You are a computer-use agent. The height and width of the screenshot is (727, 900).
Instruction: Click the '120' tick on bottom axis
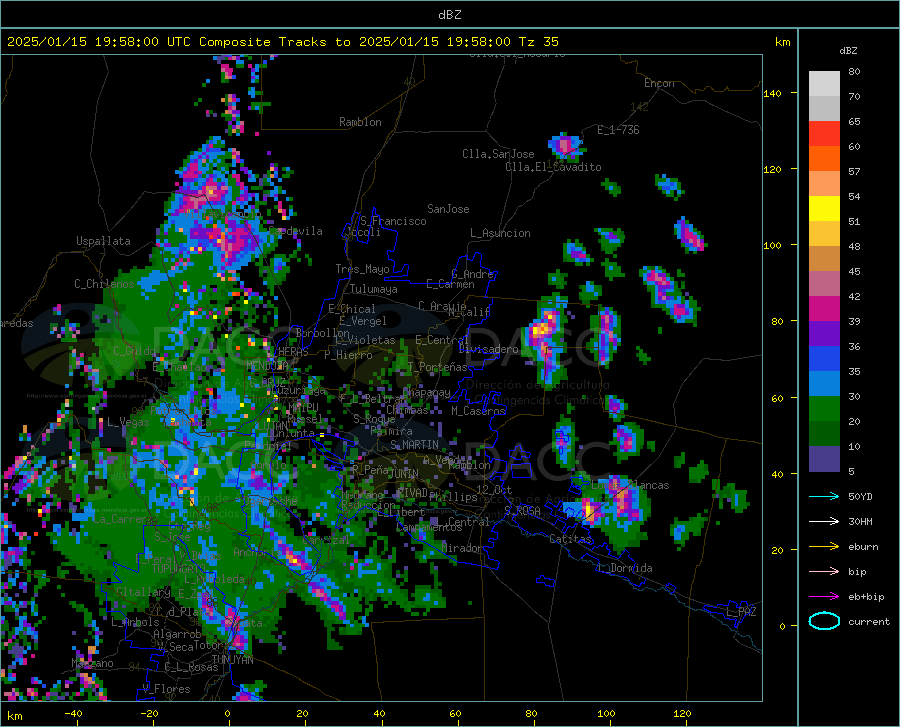coord(682,713)
